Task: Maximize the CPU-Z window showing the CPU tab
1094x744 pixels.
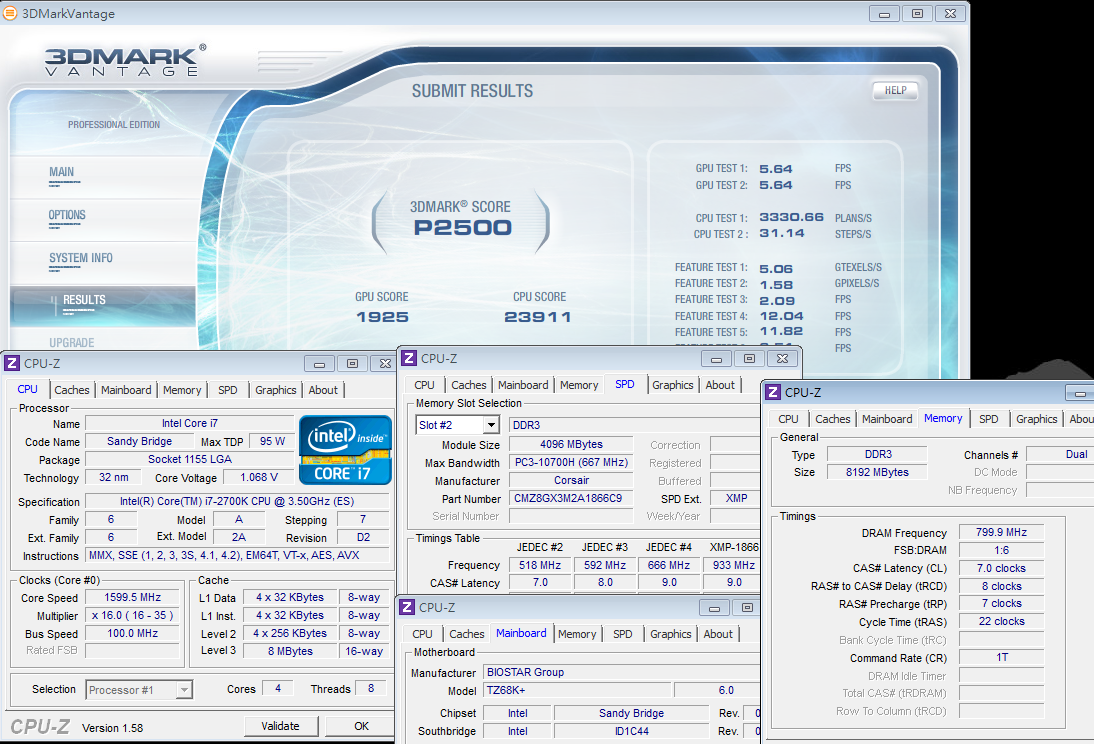Action: 352,364
